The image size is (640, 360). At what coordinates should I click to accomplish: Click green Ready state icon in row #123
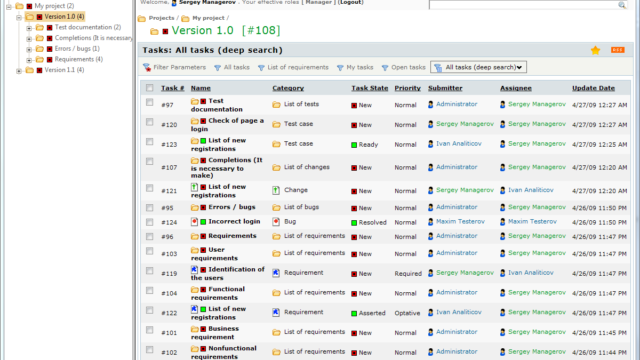tap(354, 145)
